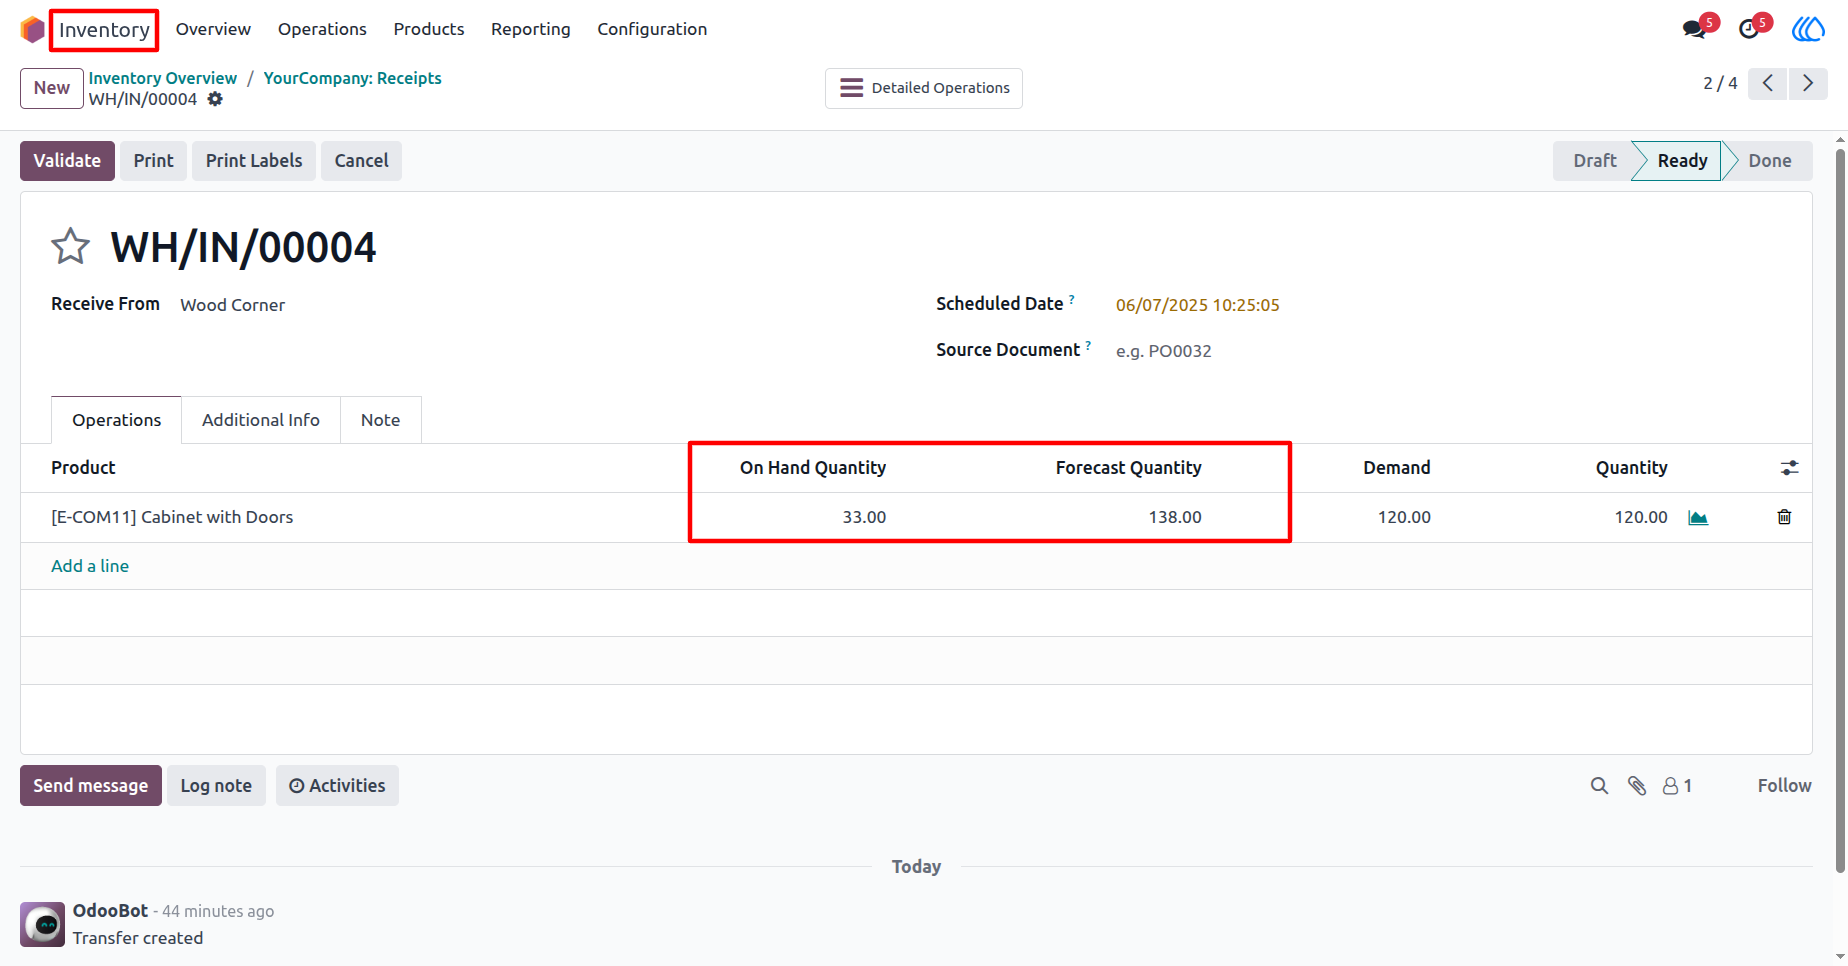Mark transfer as favorite with star
Viewport: 1848px width, 966px height.
click(70, 246)
